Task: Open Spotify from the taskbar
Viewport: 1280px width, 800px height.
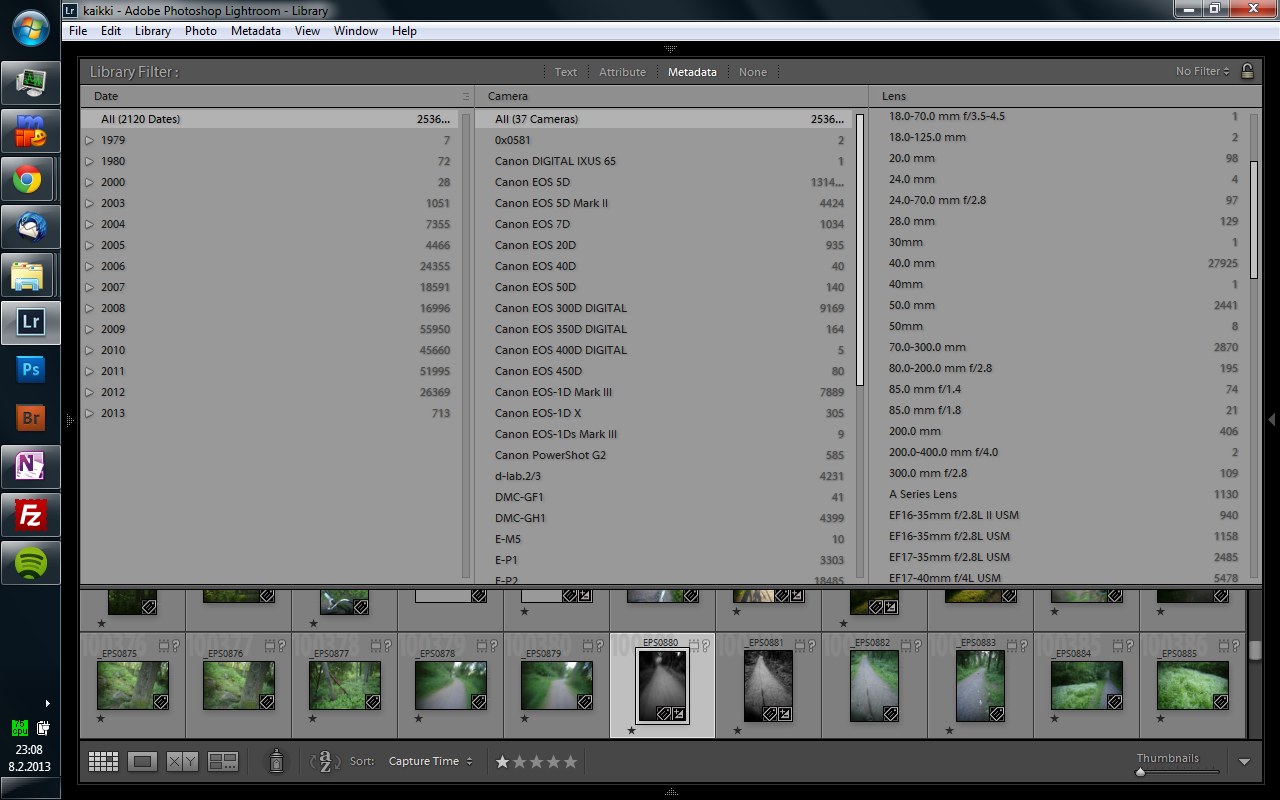Action: point(30,563)
